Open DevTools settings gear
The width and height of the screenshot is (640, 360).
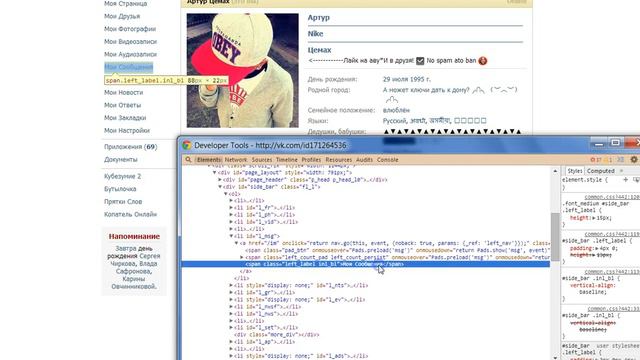634,160
